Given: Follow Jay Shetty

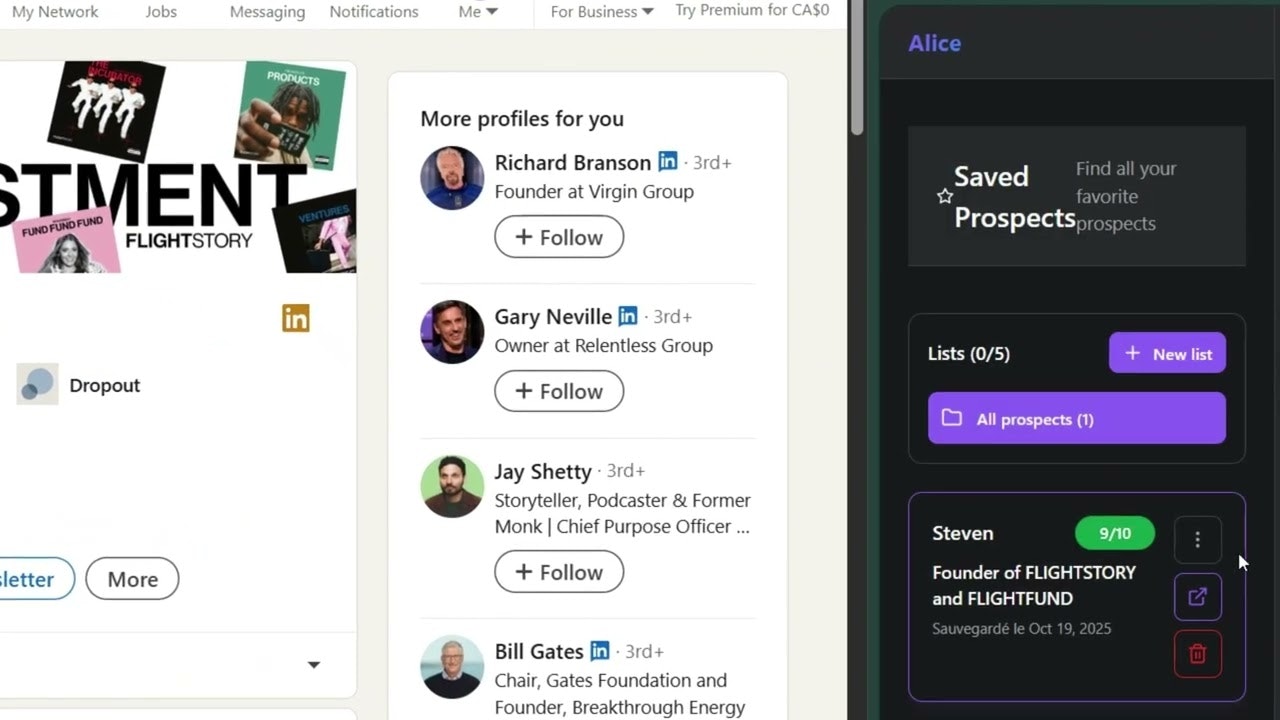Looking at the screenshot, I should coord(559,572).
